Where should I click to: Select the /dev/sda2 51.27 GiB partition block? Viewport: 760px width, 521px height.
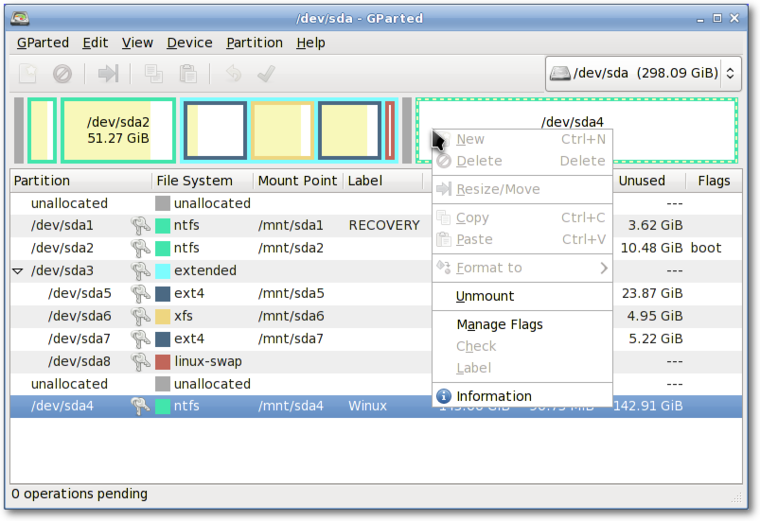point(118,130)
